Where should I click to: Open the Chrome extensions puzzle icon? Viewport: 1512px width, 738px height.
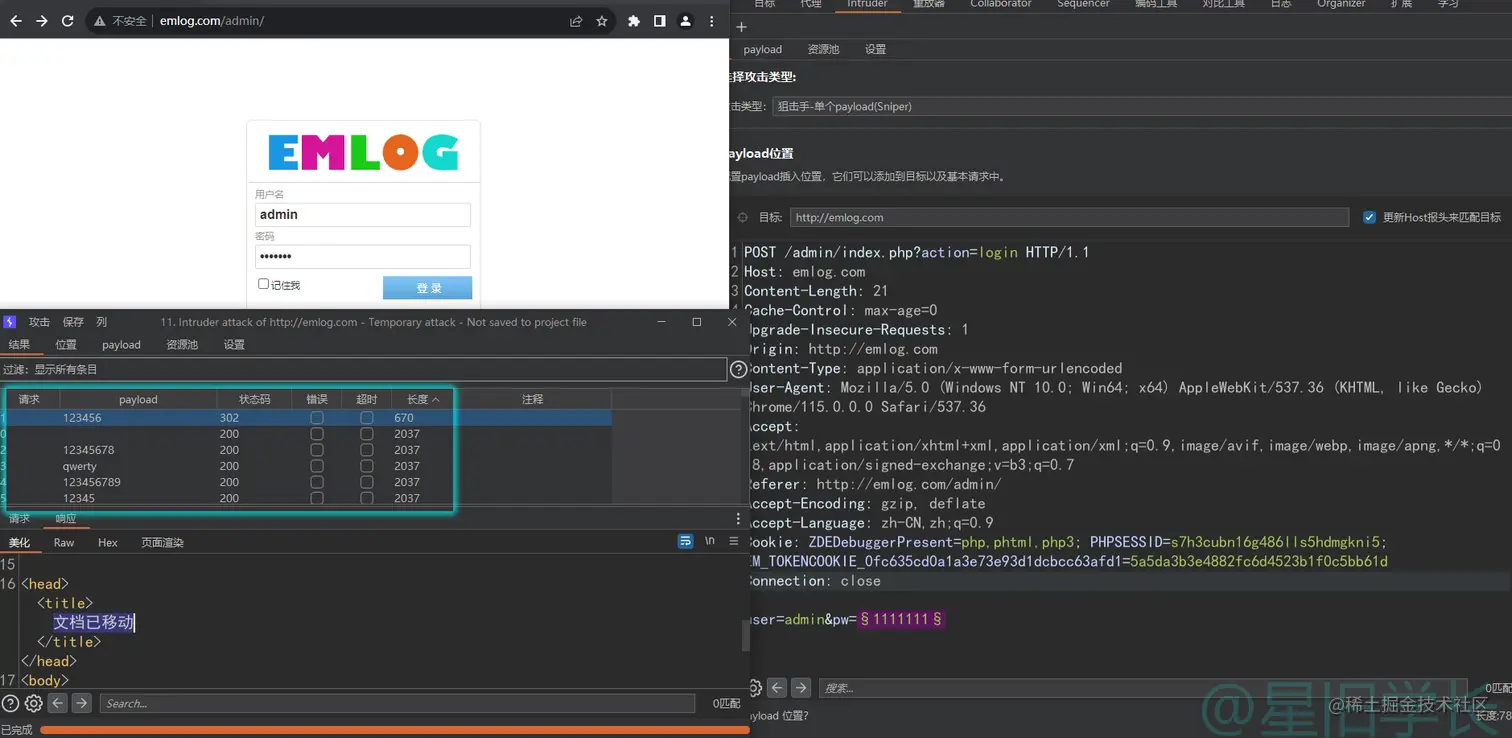point(634,21)
